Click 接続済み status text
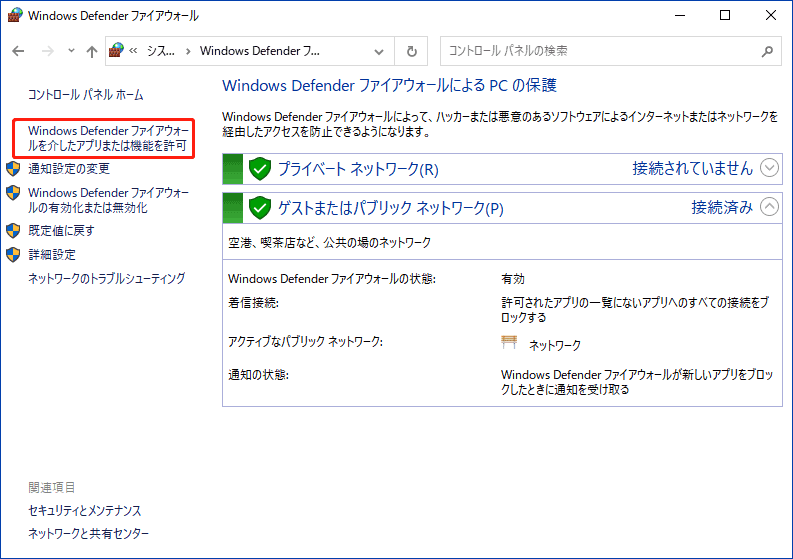This screenshot has width=793, height=559. click(722, 207)
